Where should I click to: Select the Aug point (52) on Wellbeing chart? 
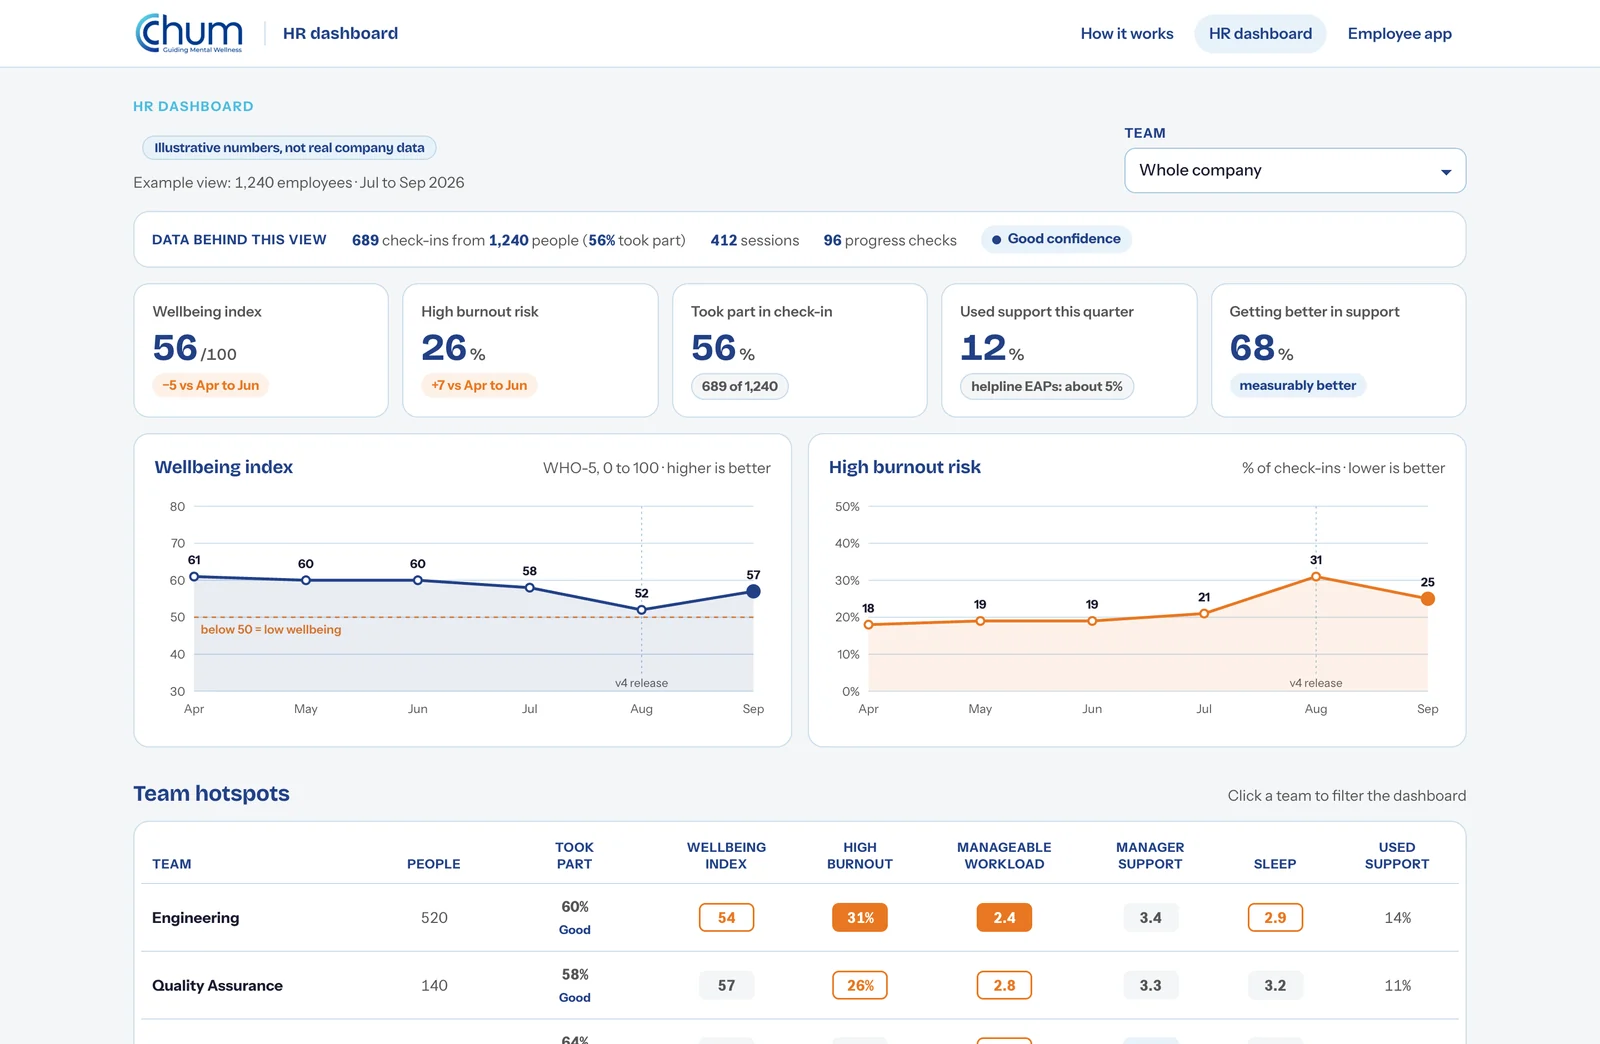click(642, 610)
